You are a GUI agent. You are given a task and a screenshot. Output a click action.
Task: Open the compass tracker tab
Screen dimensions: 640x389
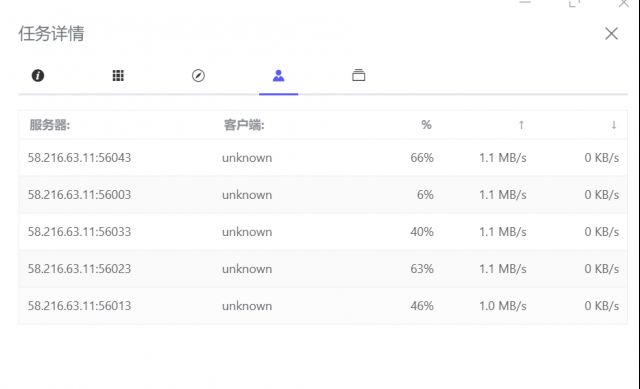click(198, 76)
